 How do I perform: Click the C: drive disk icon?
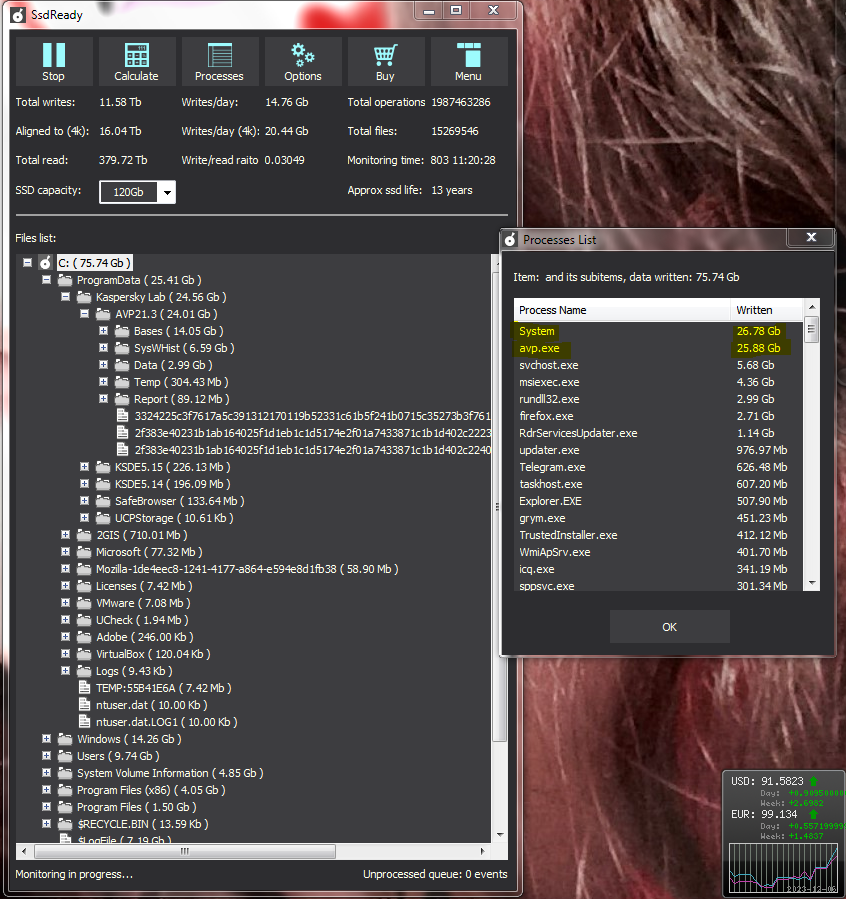point(45,263)
